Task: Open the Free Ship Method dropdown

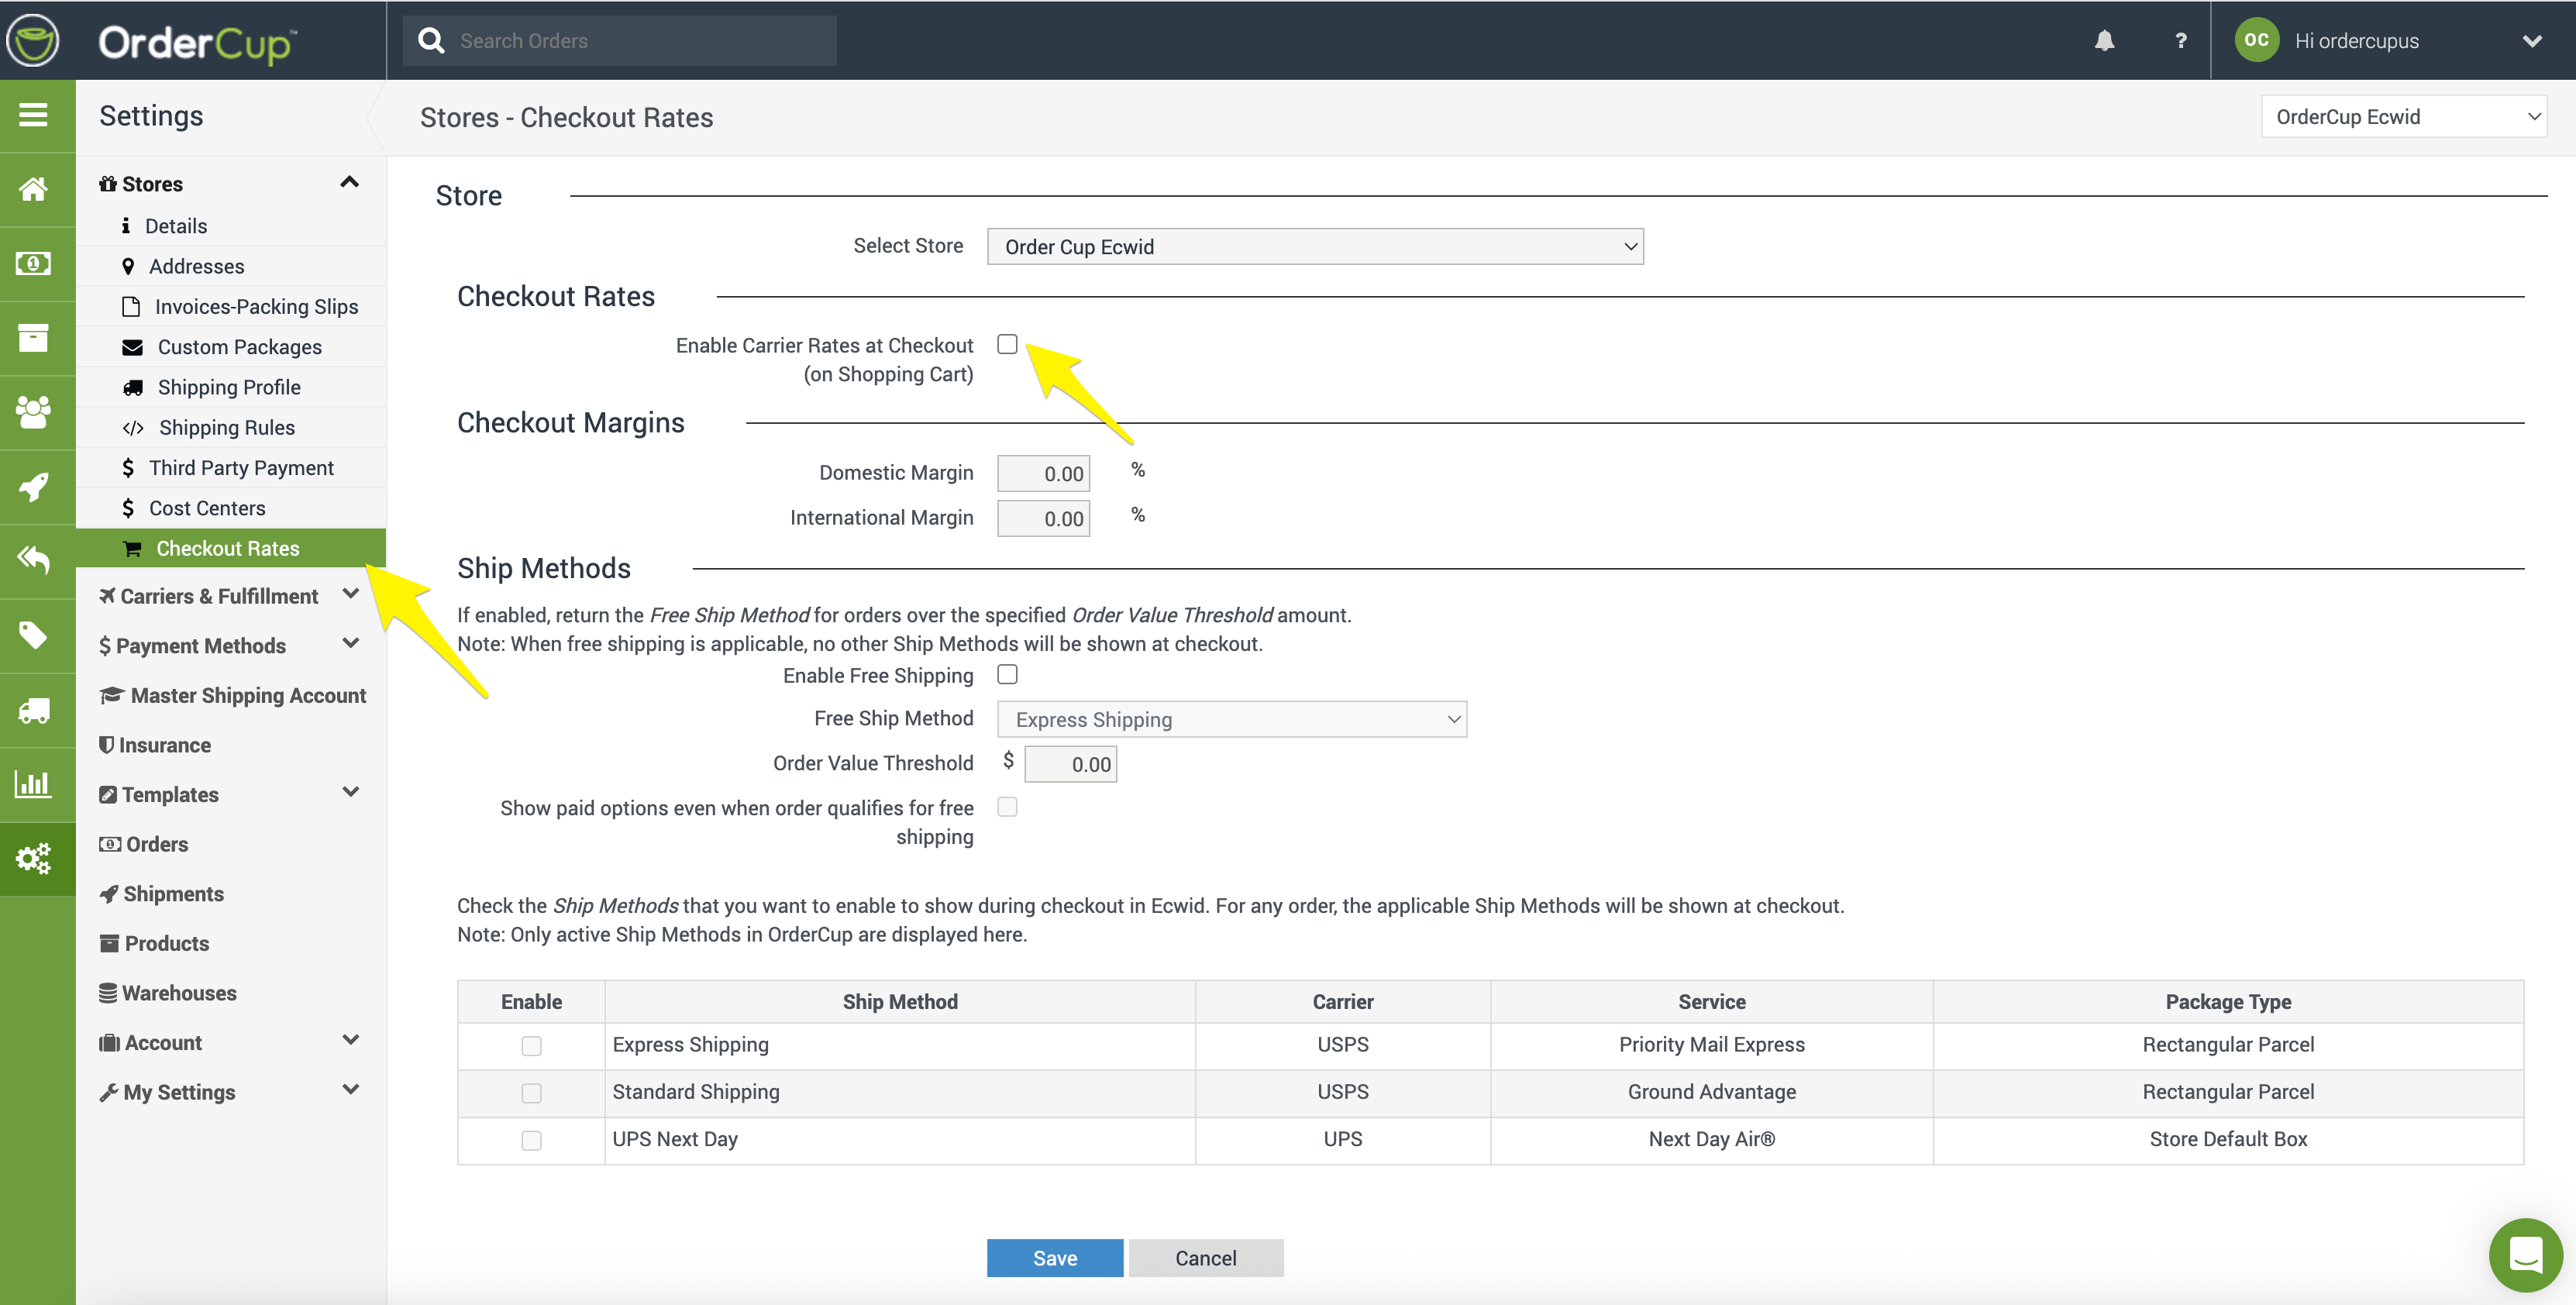Action: pos(1231,720)
